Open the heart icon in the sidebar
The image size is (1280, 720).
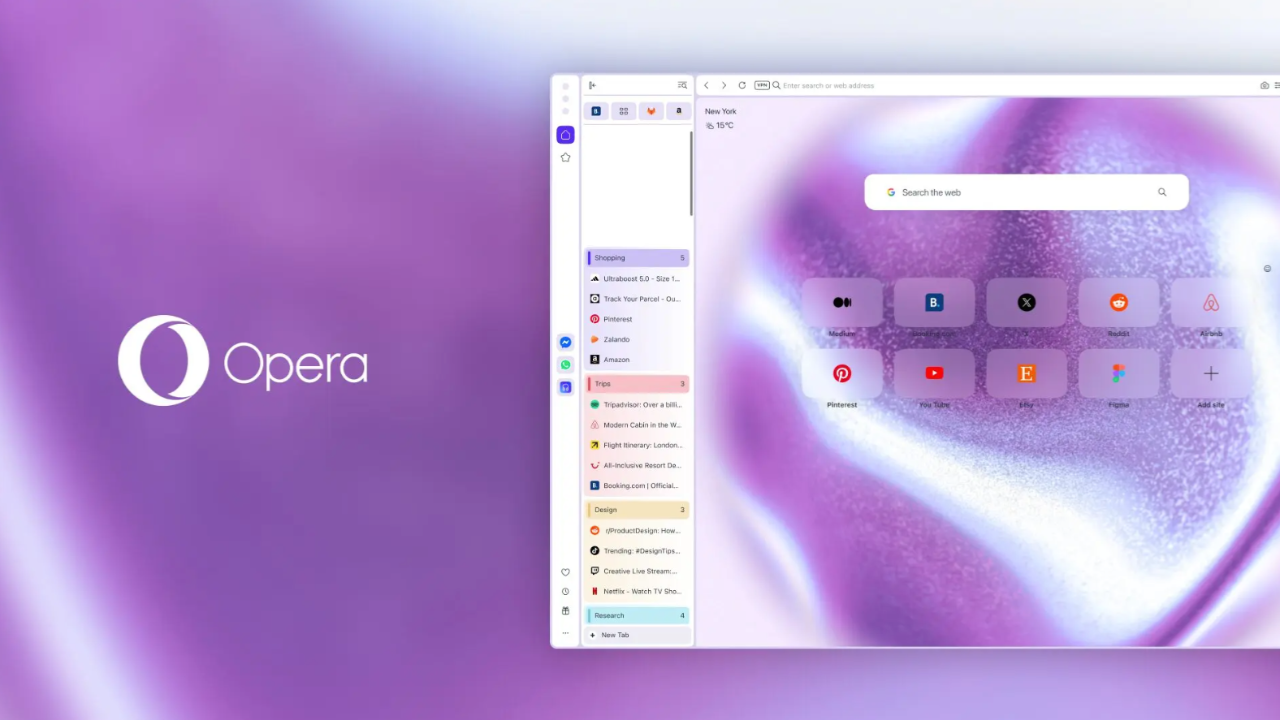click(565, 572)
